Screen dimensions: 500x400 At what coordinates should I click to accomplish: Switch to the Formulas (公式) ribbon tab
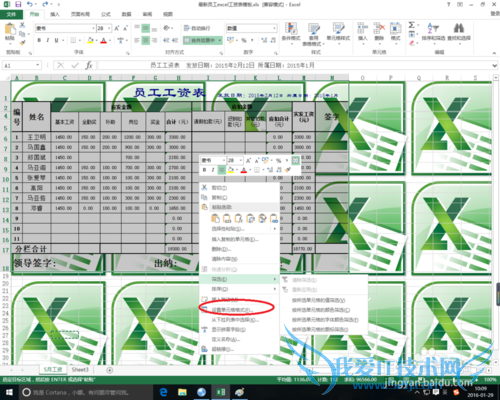(106, 14)
